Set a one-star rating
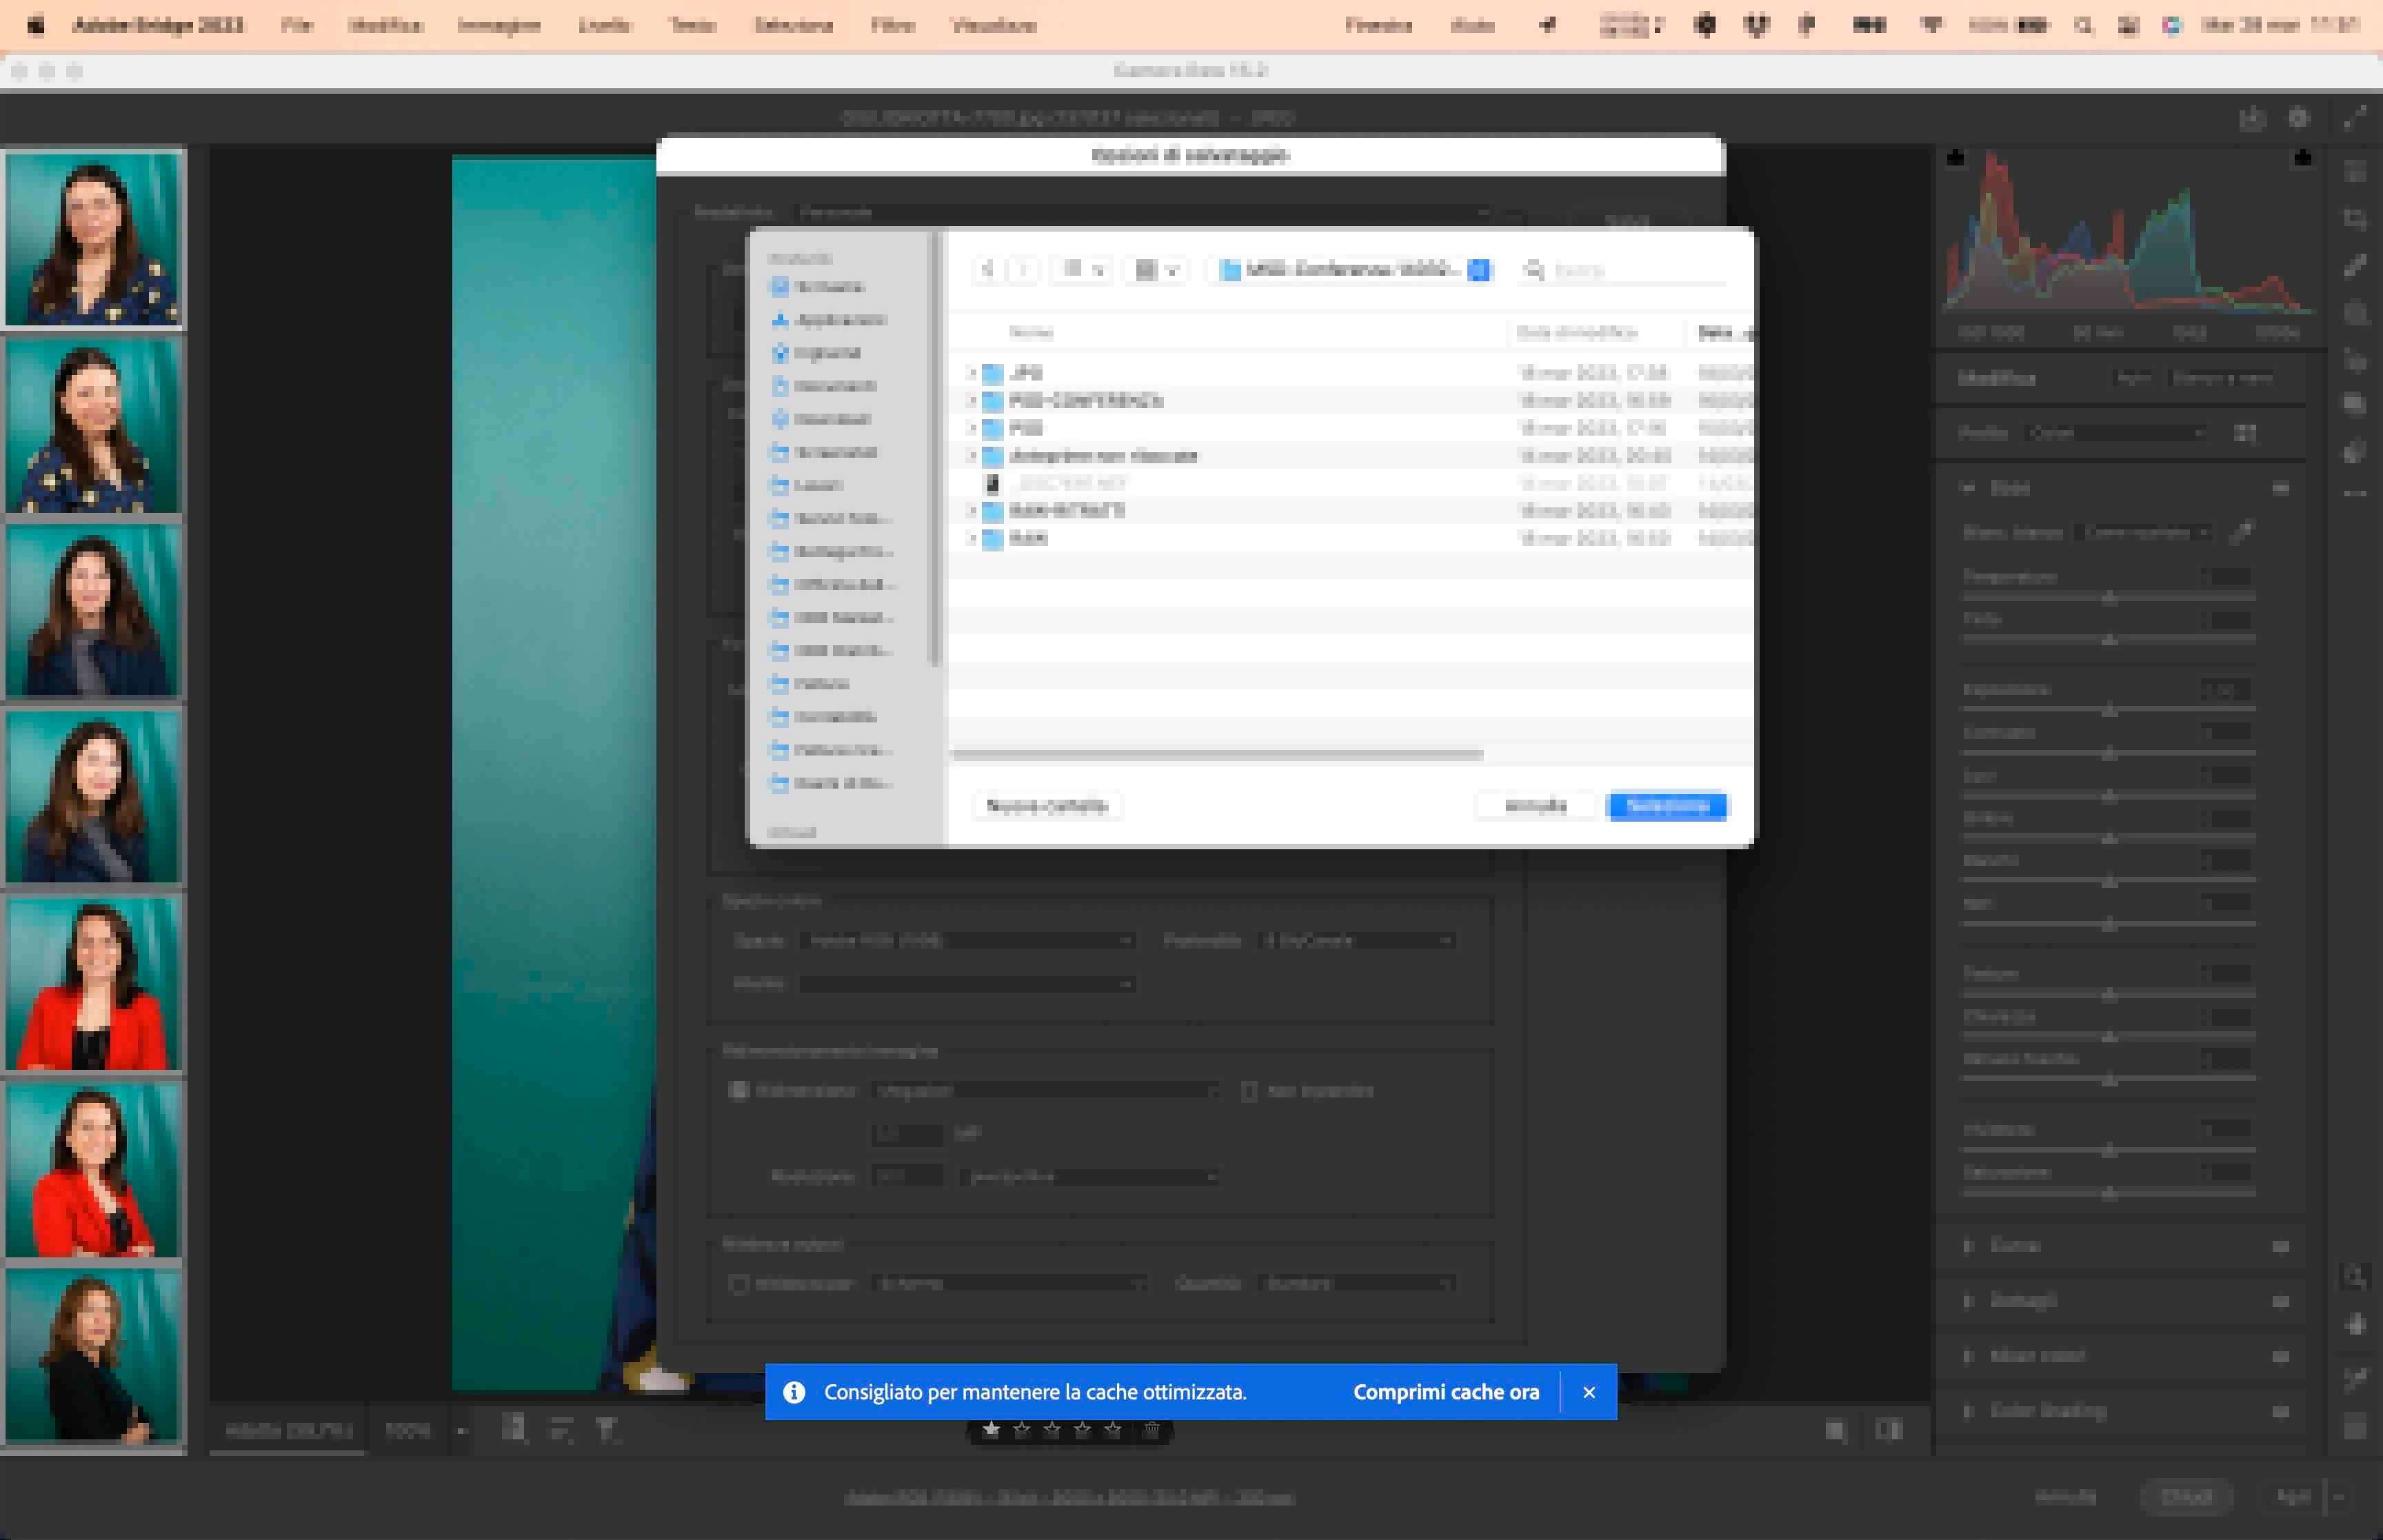 pos(991,1430)
